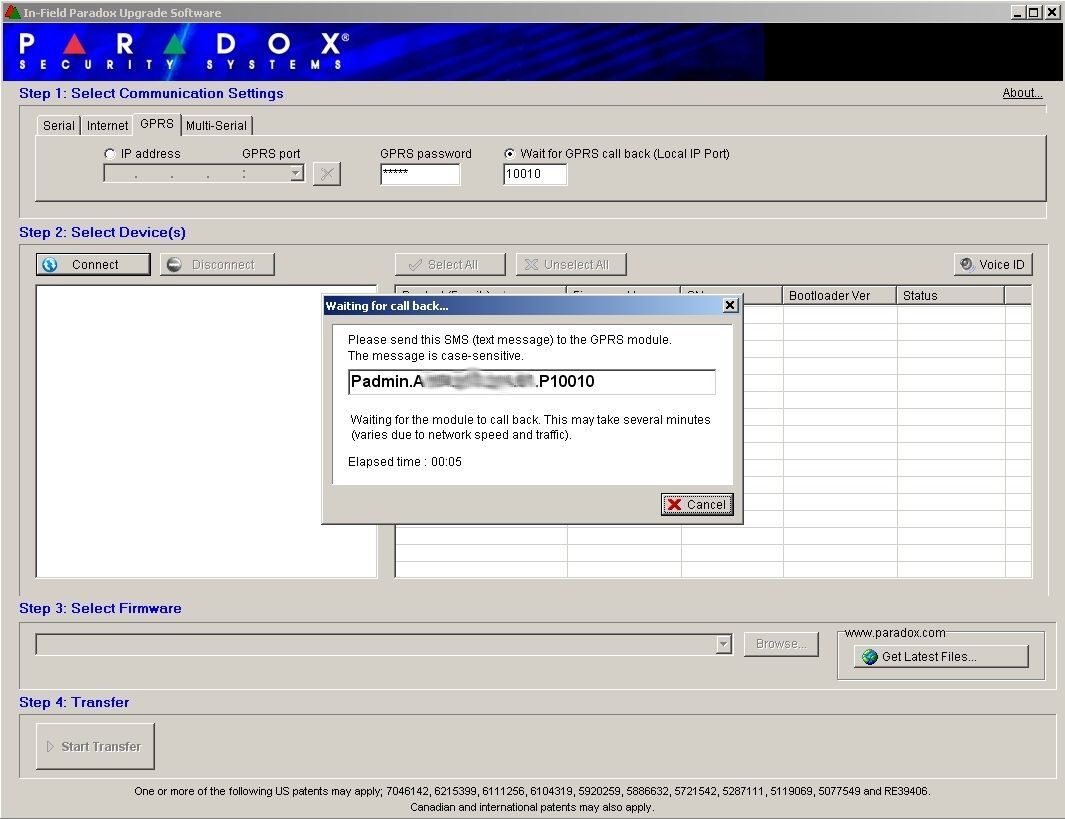
Task: Click the globe icon on Connect button
Action: 50,265
